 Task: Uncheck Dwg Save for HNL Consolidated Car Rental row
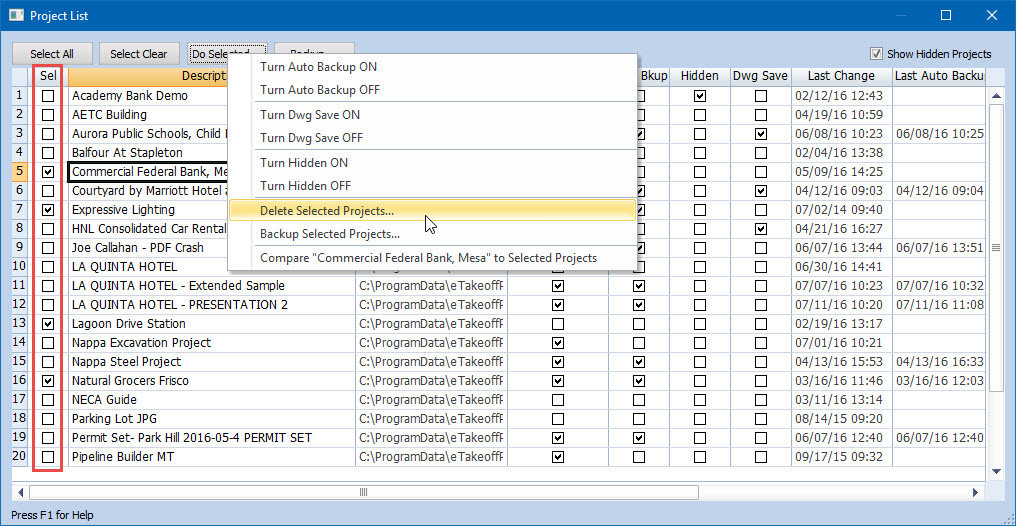pos(761,229)
